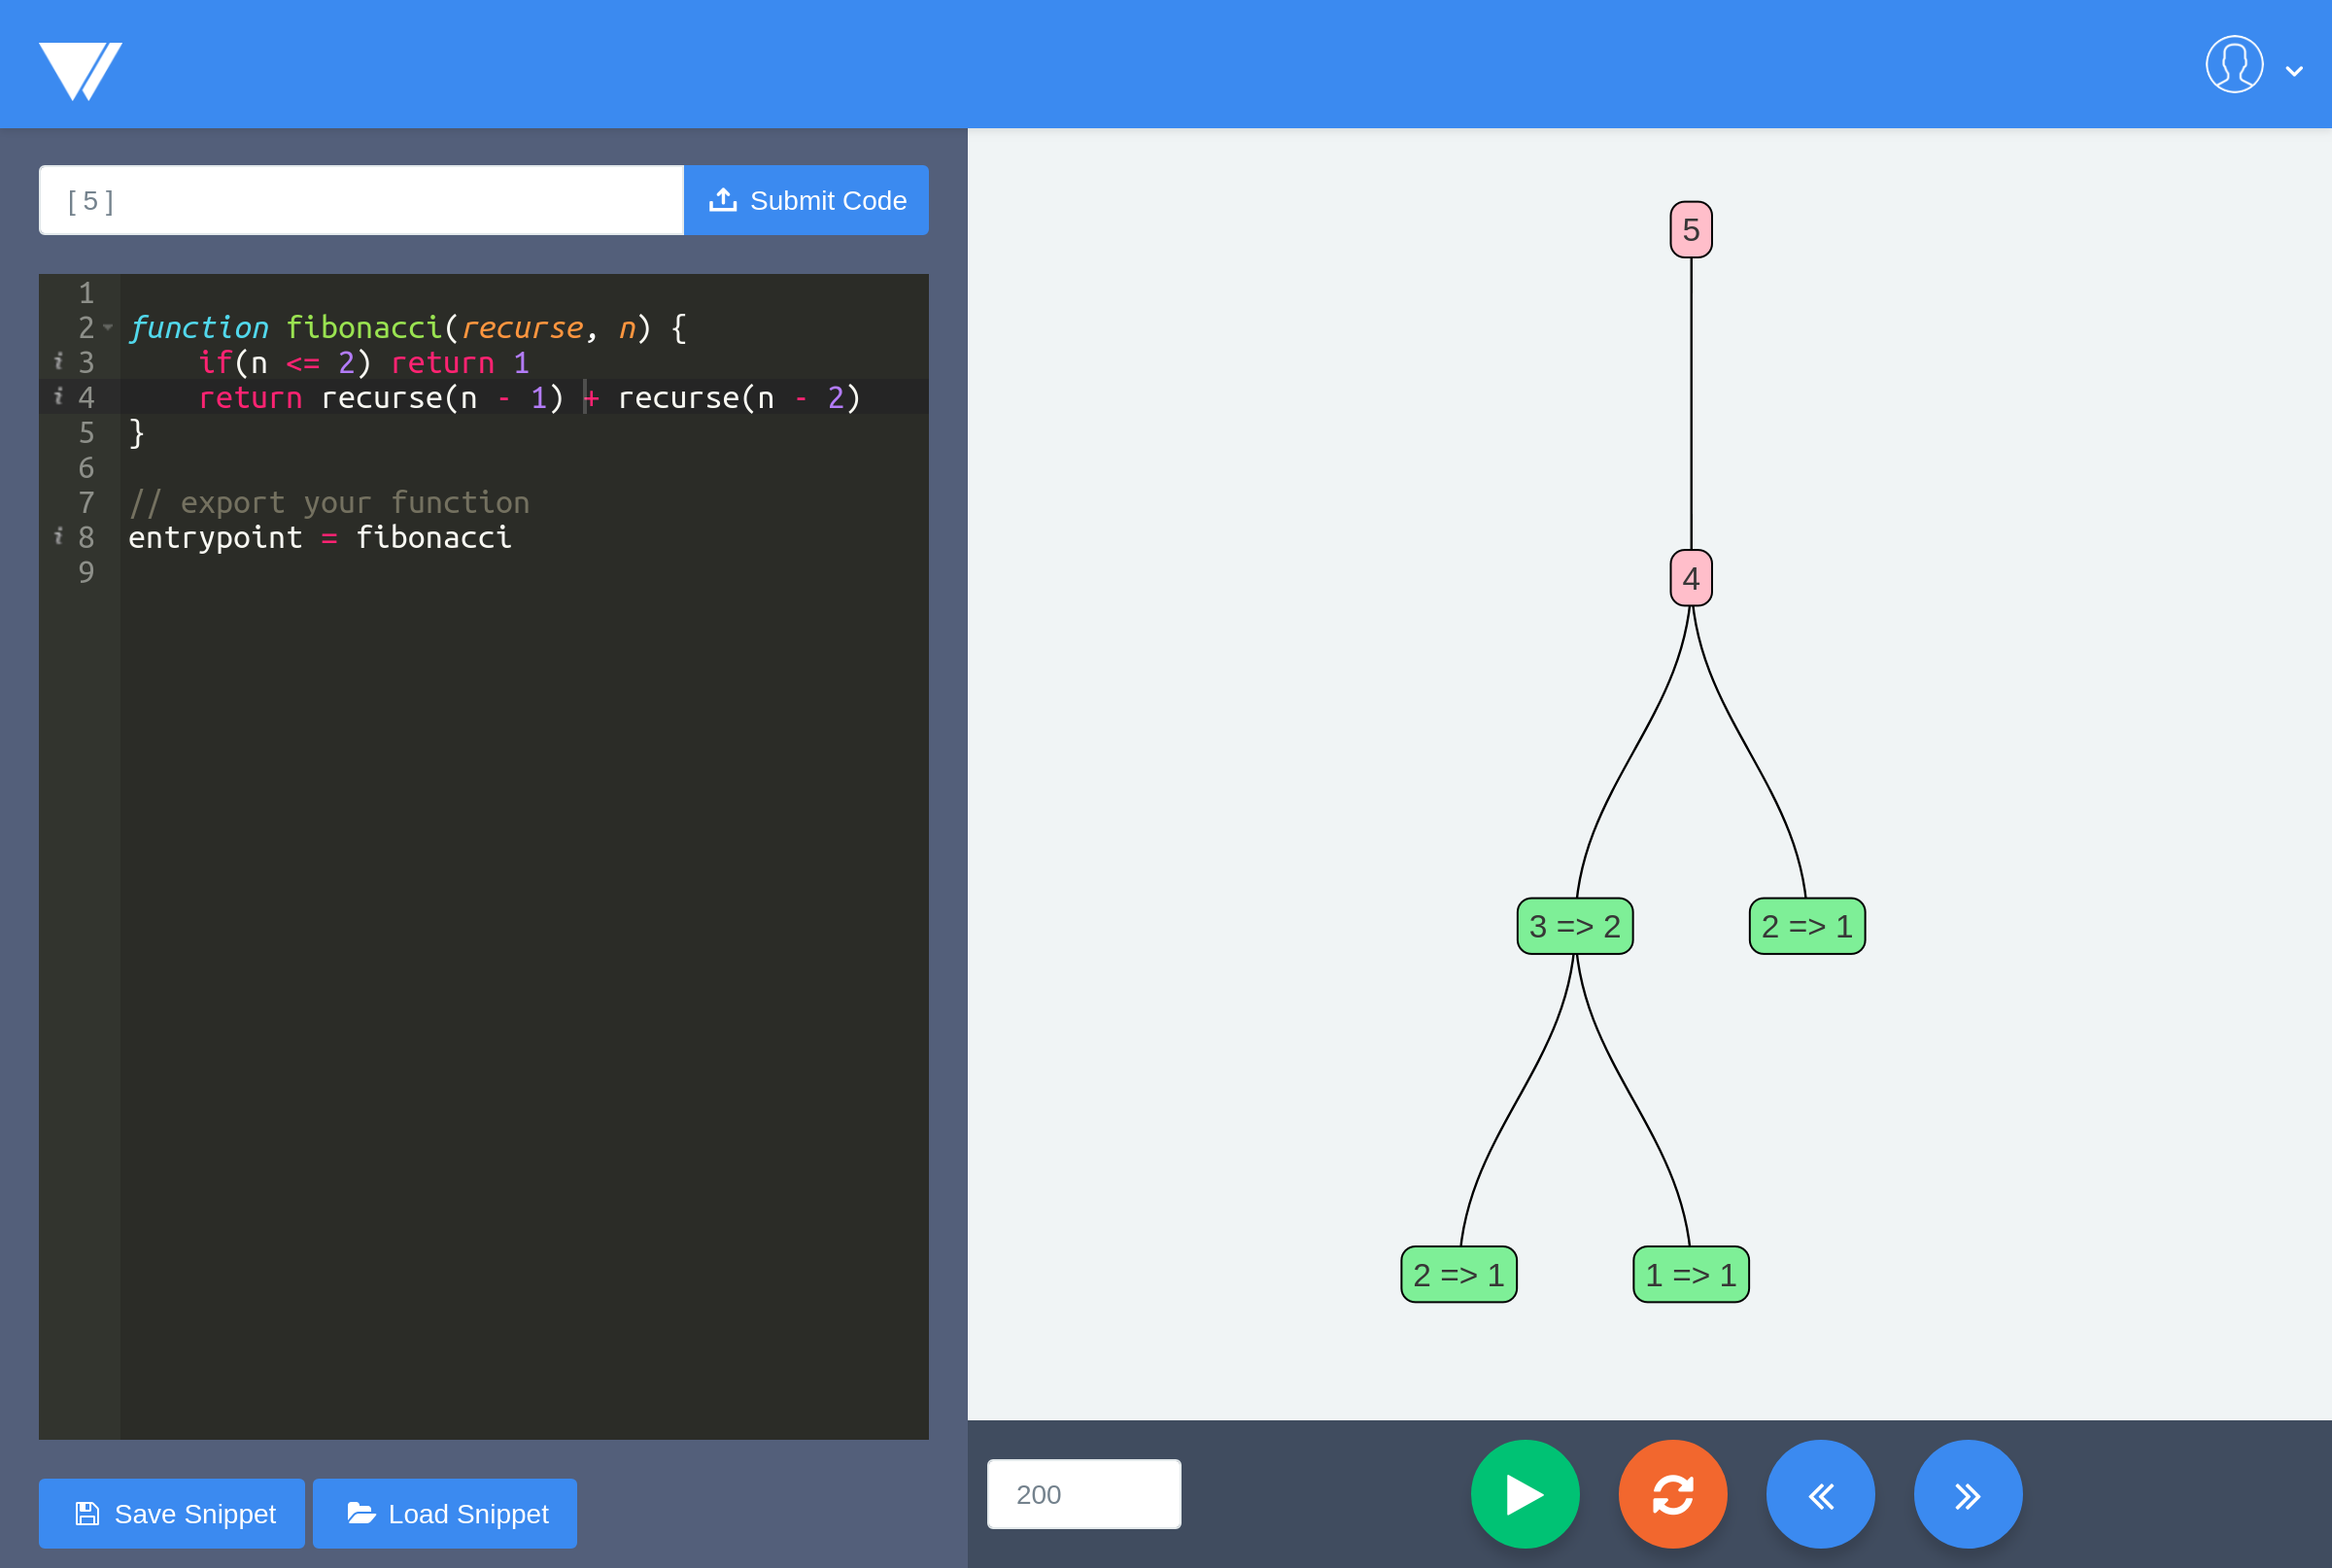Click the leaf node 1 => 1

click(x=1690, y=1274)
